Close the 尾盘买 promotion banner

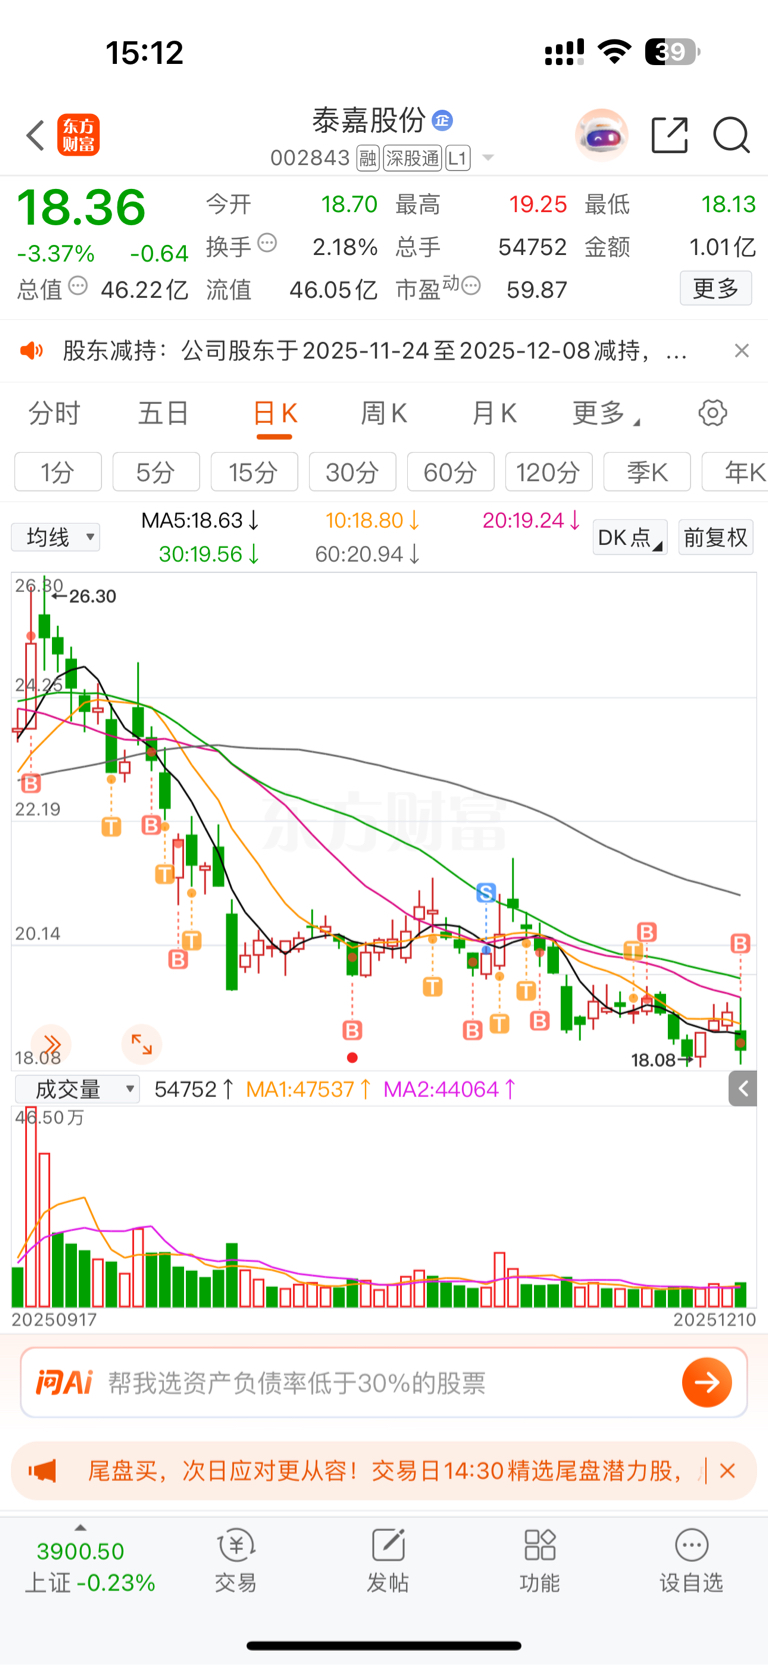pyautogui.click(x=728, y=1471)
